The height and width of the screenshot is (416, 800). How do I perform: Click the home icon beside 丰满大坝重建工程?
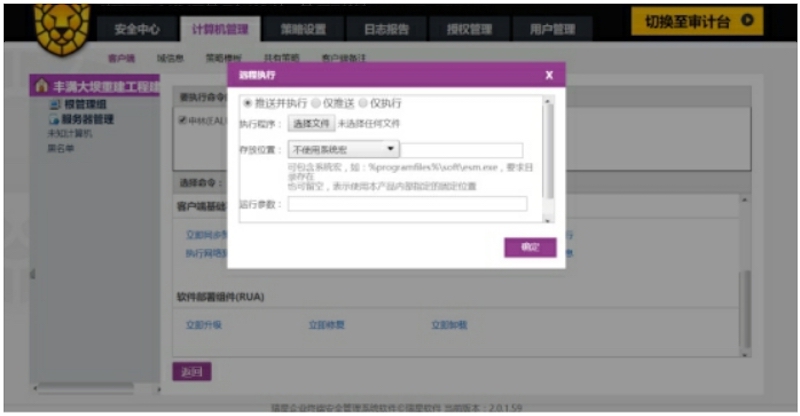click(41, 87)
